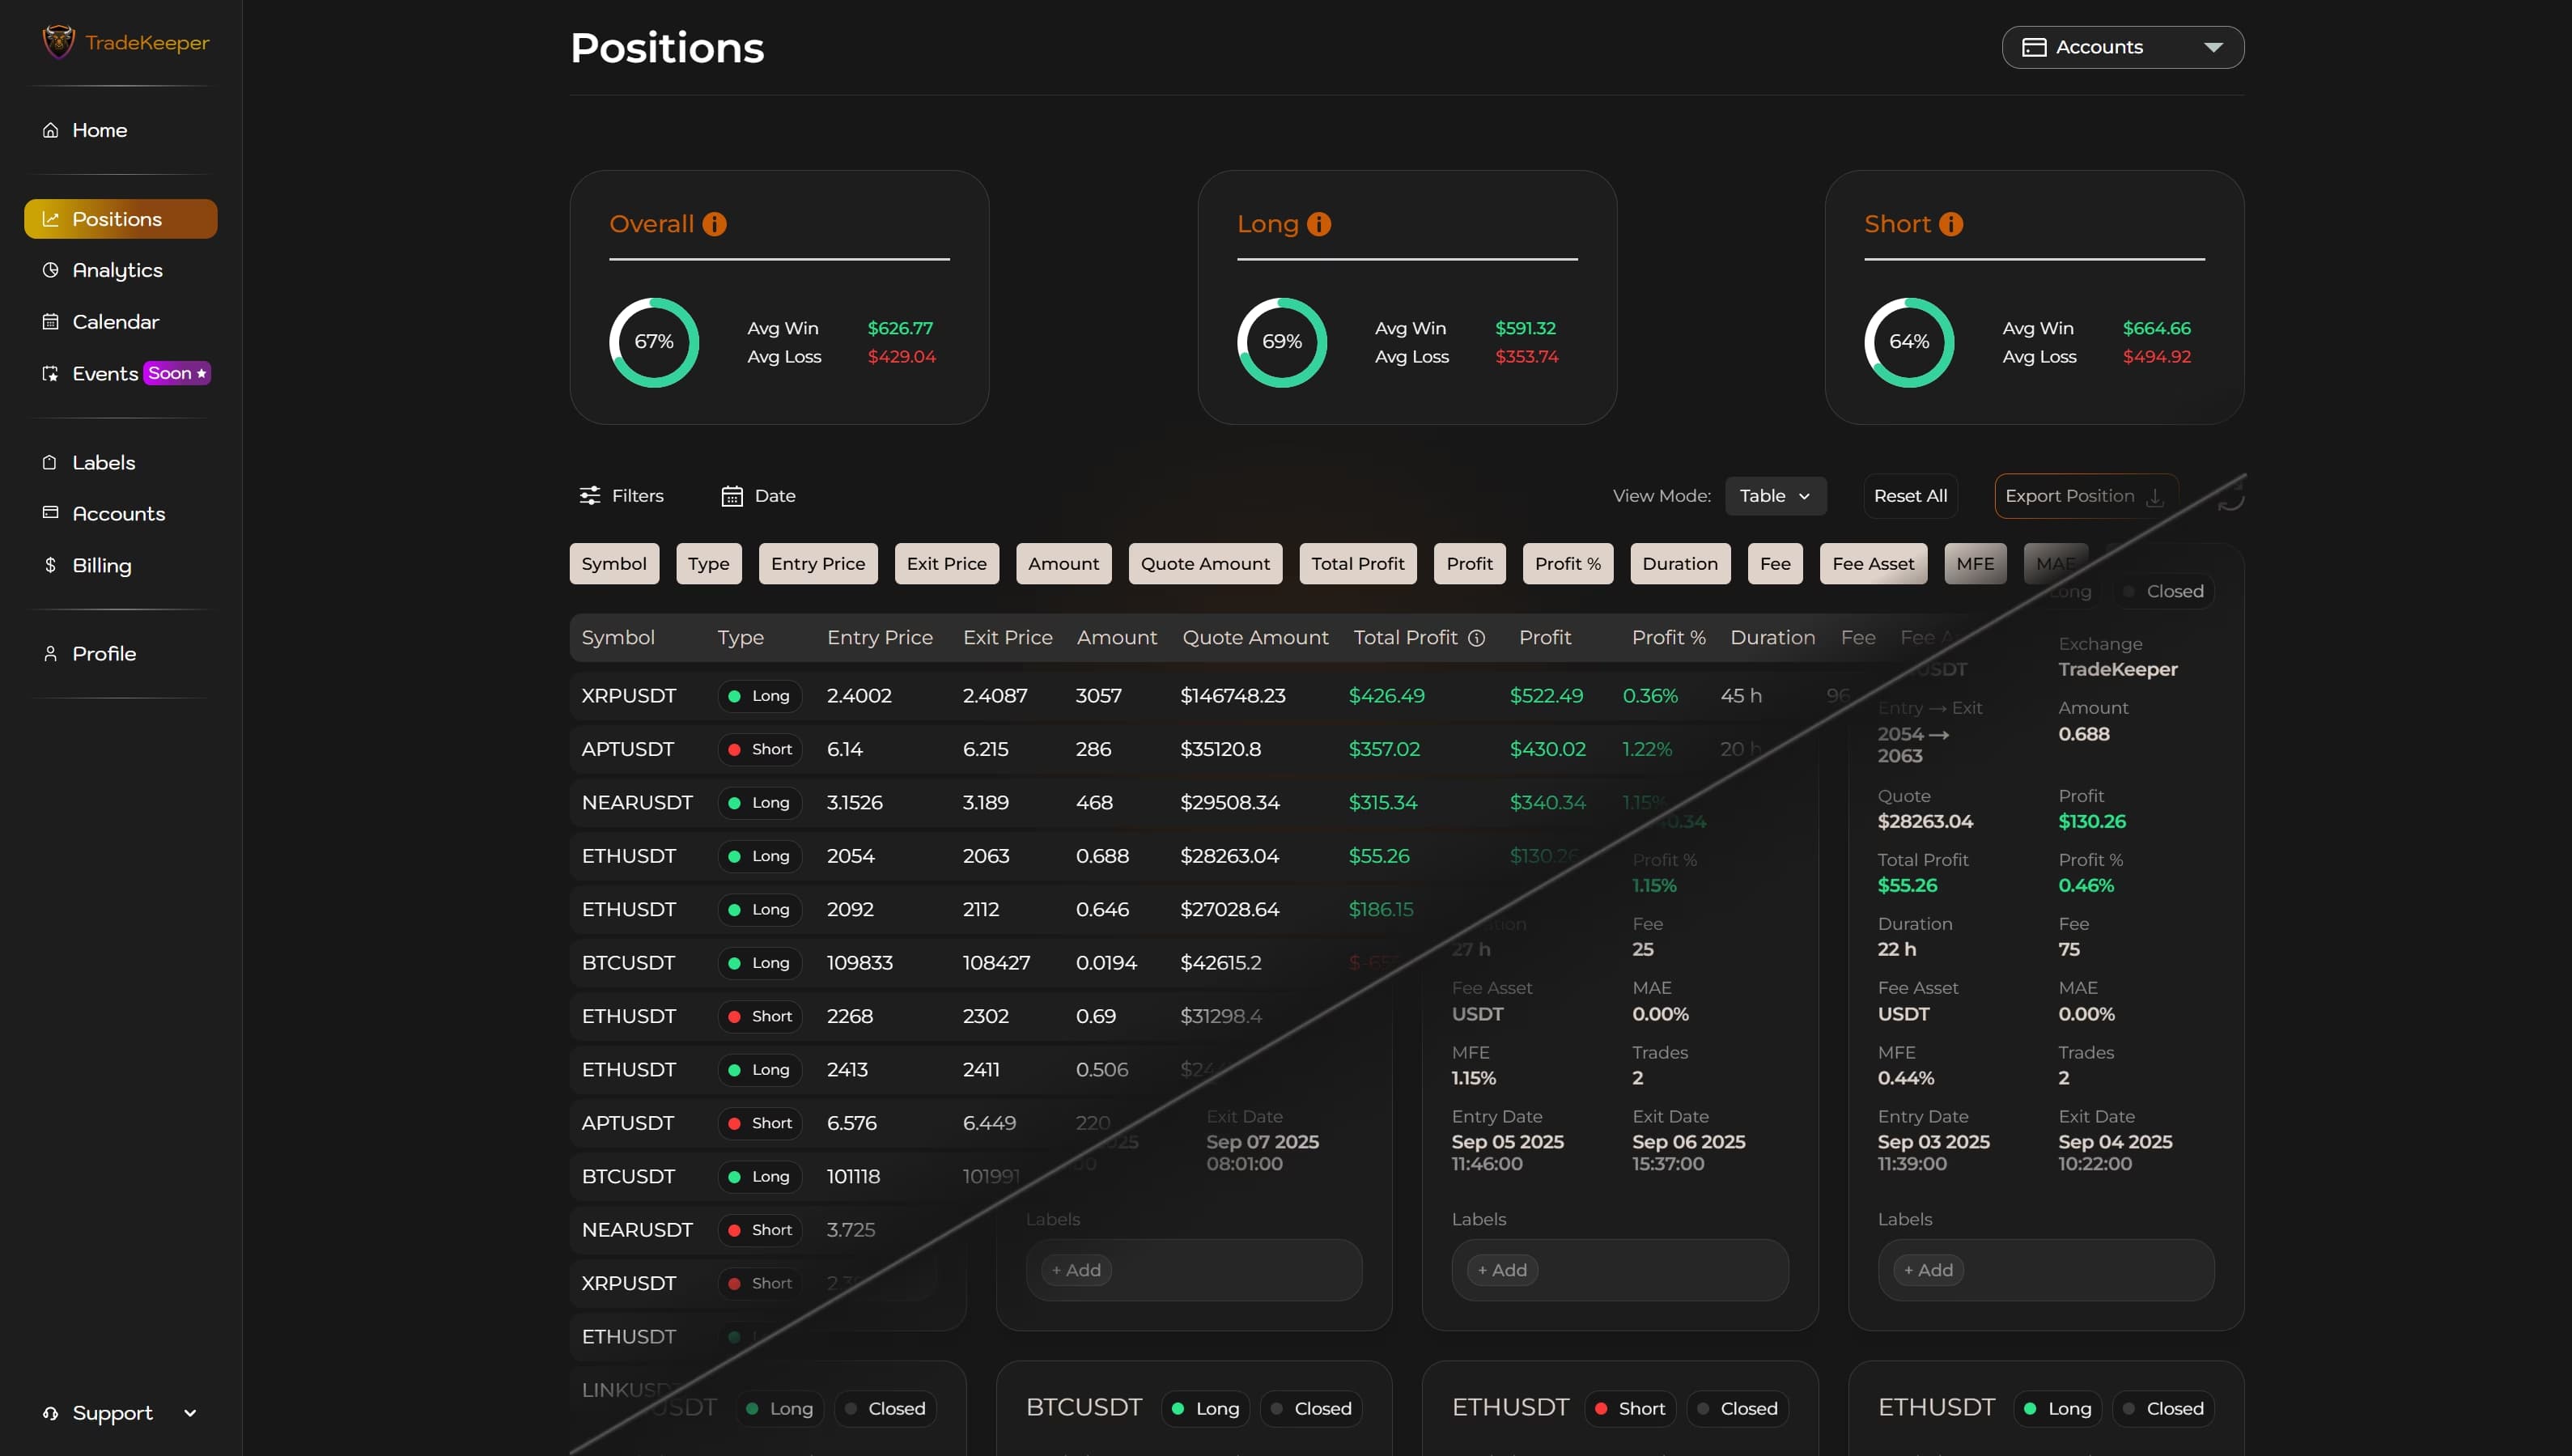Open the Events menu item
Image resolution: width=2572 pixels, height=1456 pixels.
click(104, 373)
